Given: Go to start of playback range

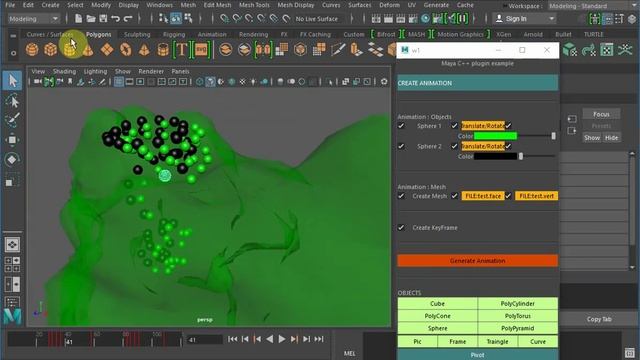Looking at the screenshot, I should (233, 339).
